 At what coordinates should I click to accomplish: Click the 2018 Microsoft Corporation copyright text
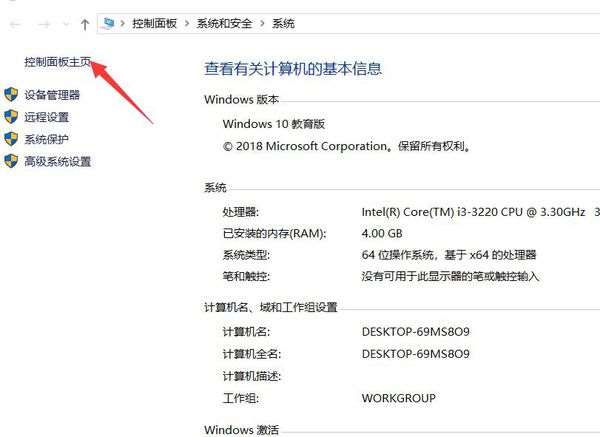[x=347, y=146]
